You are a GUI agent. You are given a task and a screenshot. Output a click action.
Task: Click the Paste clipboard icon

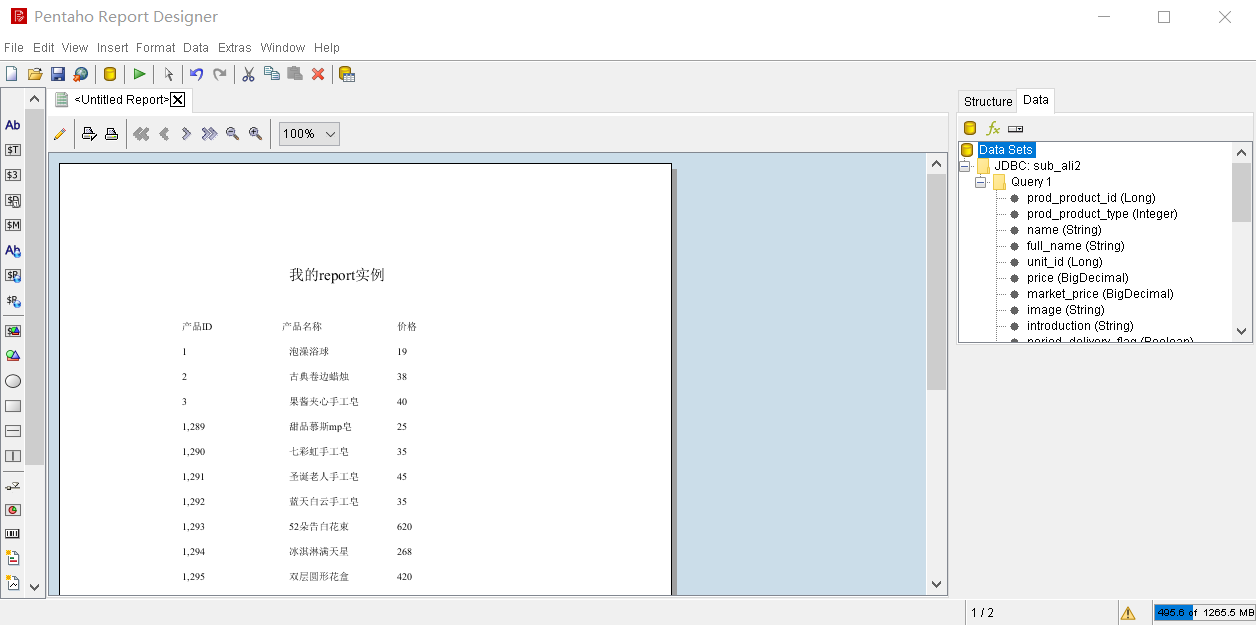tap(295, 74)
